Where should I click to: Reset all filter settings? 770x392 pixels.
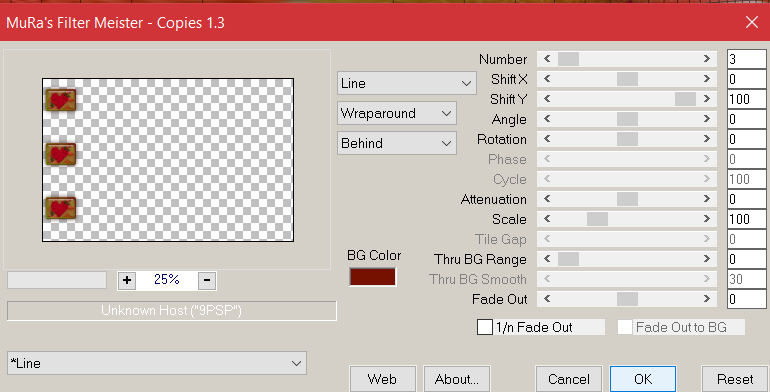pos(735,379)
